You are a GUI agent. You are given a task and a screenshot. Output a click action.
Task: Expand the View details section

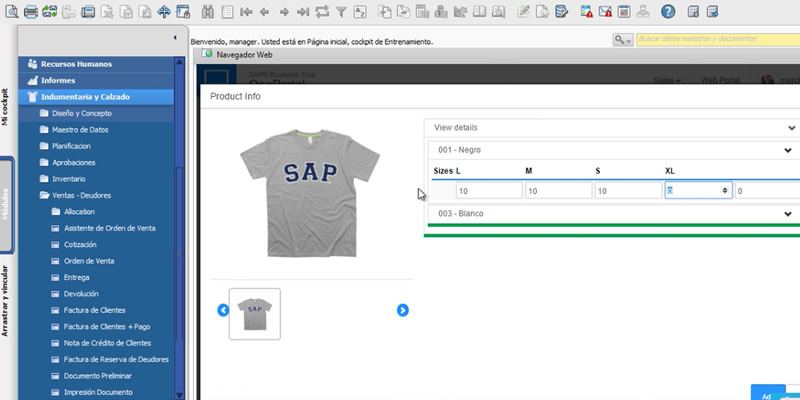610,128
